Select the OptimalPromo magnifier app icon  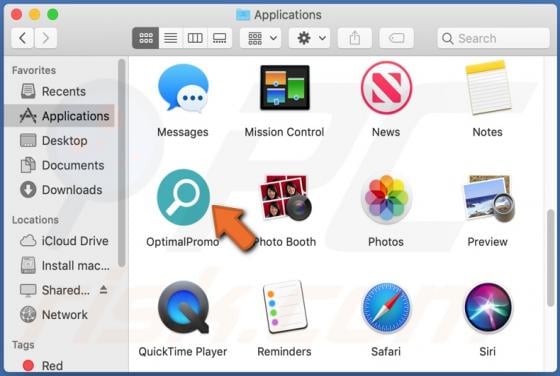pyautogui.click(x=183, y=197)
